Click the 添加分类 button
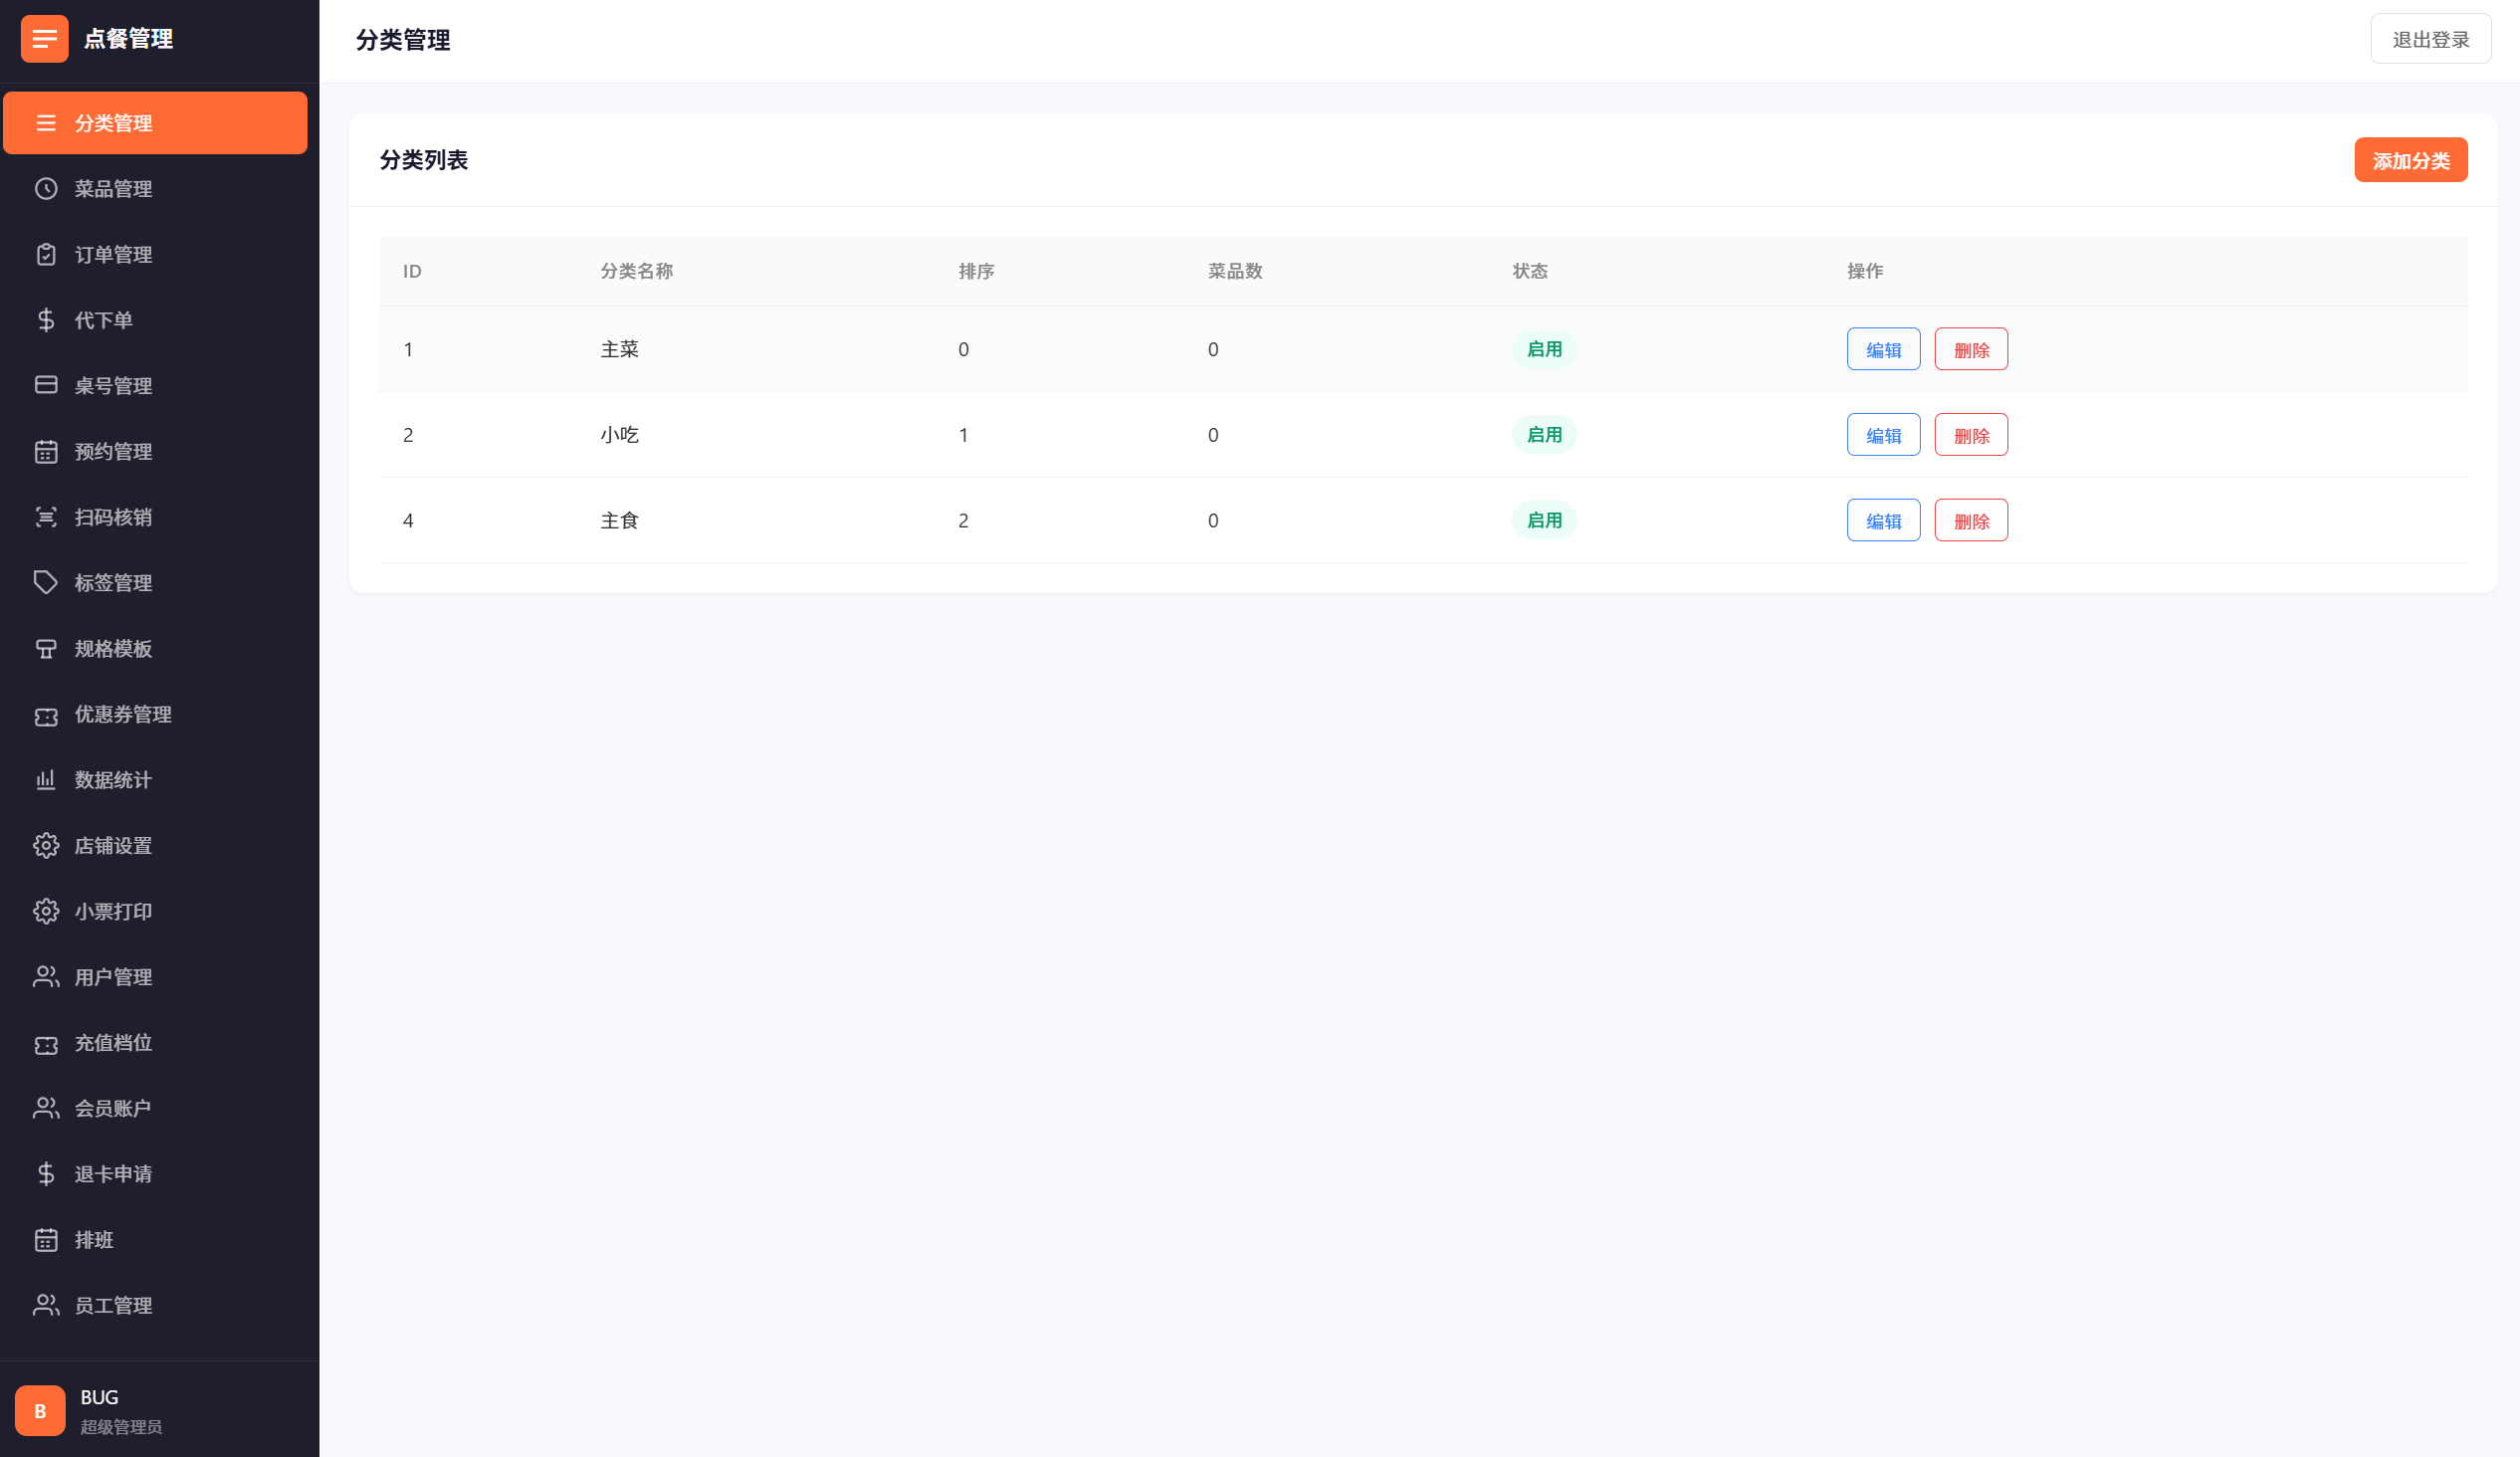The height and width of the screenshot is (1457, 2520). coord(2410,161)
